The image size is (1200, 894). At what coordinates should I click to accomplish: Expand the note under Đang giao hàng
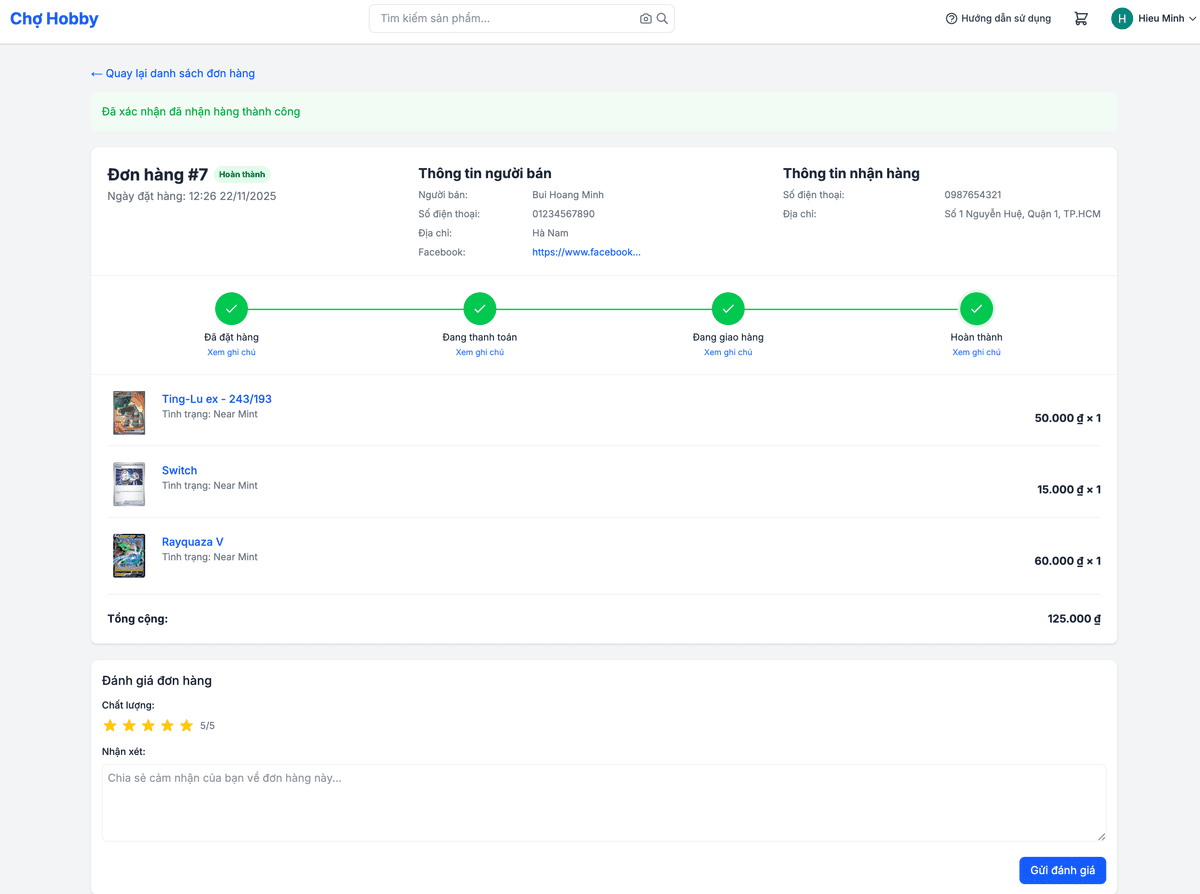pyautogui.click(x=728, y=353)
